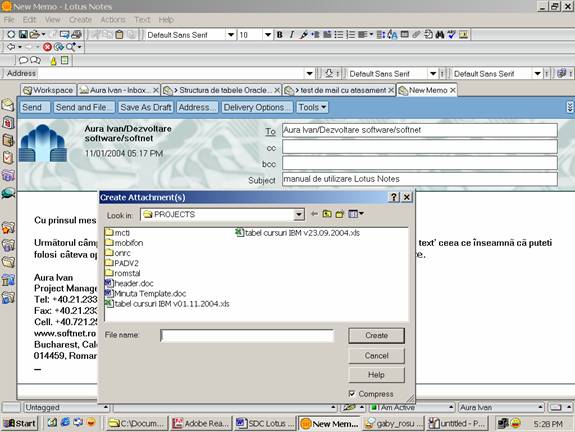Click the dialog Help question mark
Screen dimensions: 575x432
393,197
